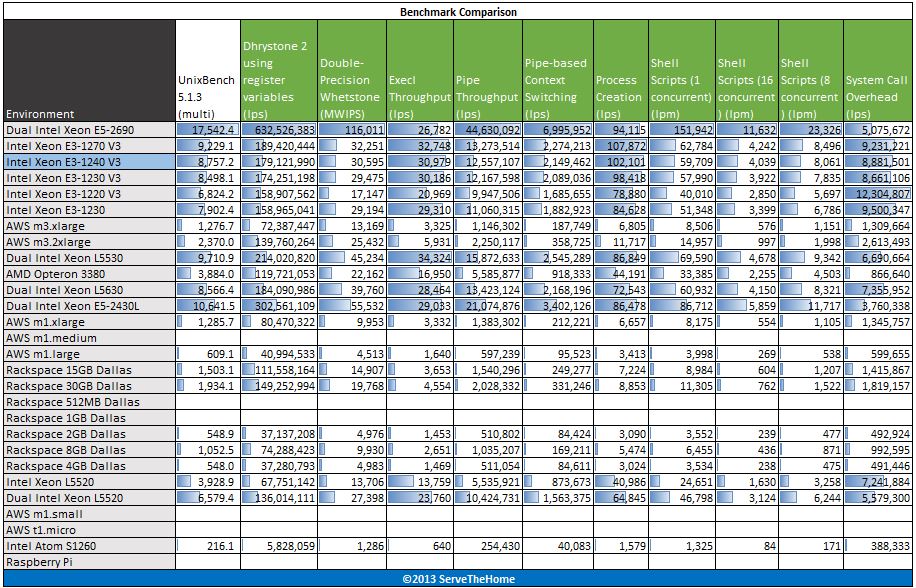Click the Process Creation column header
The width and height of the screenshot is (916, 588).
[x=620, y=71]
